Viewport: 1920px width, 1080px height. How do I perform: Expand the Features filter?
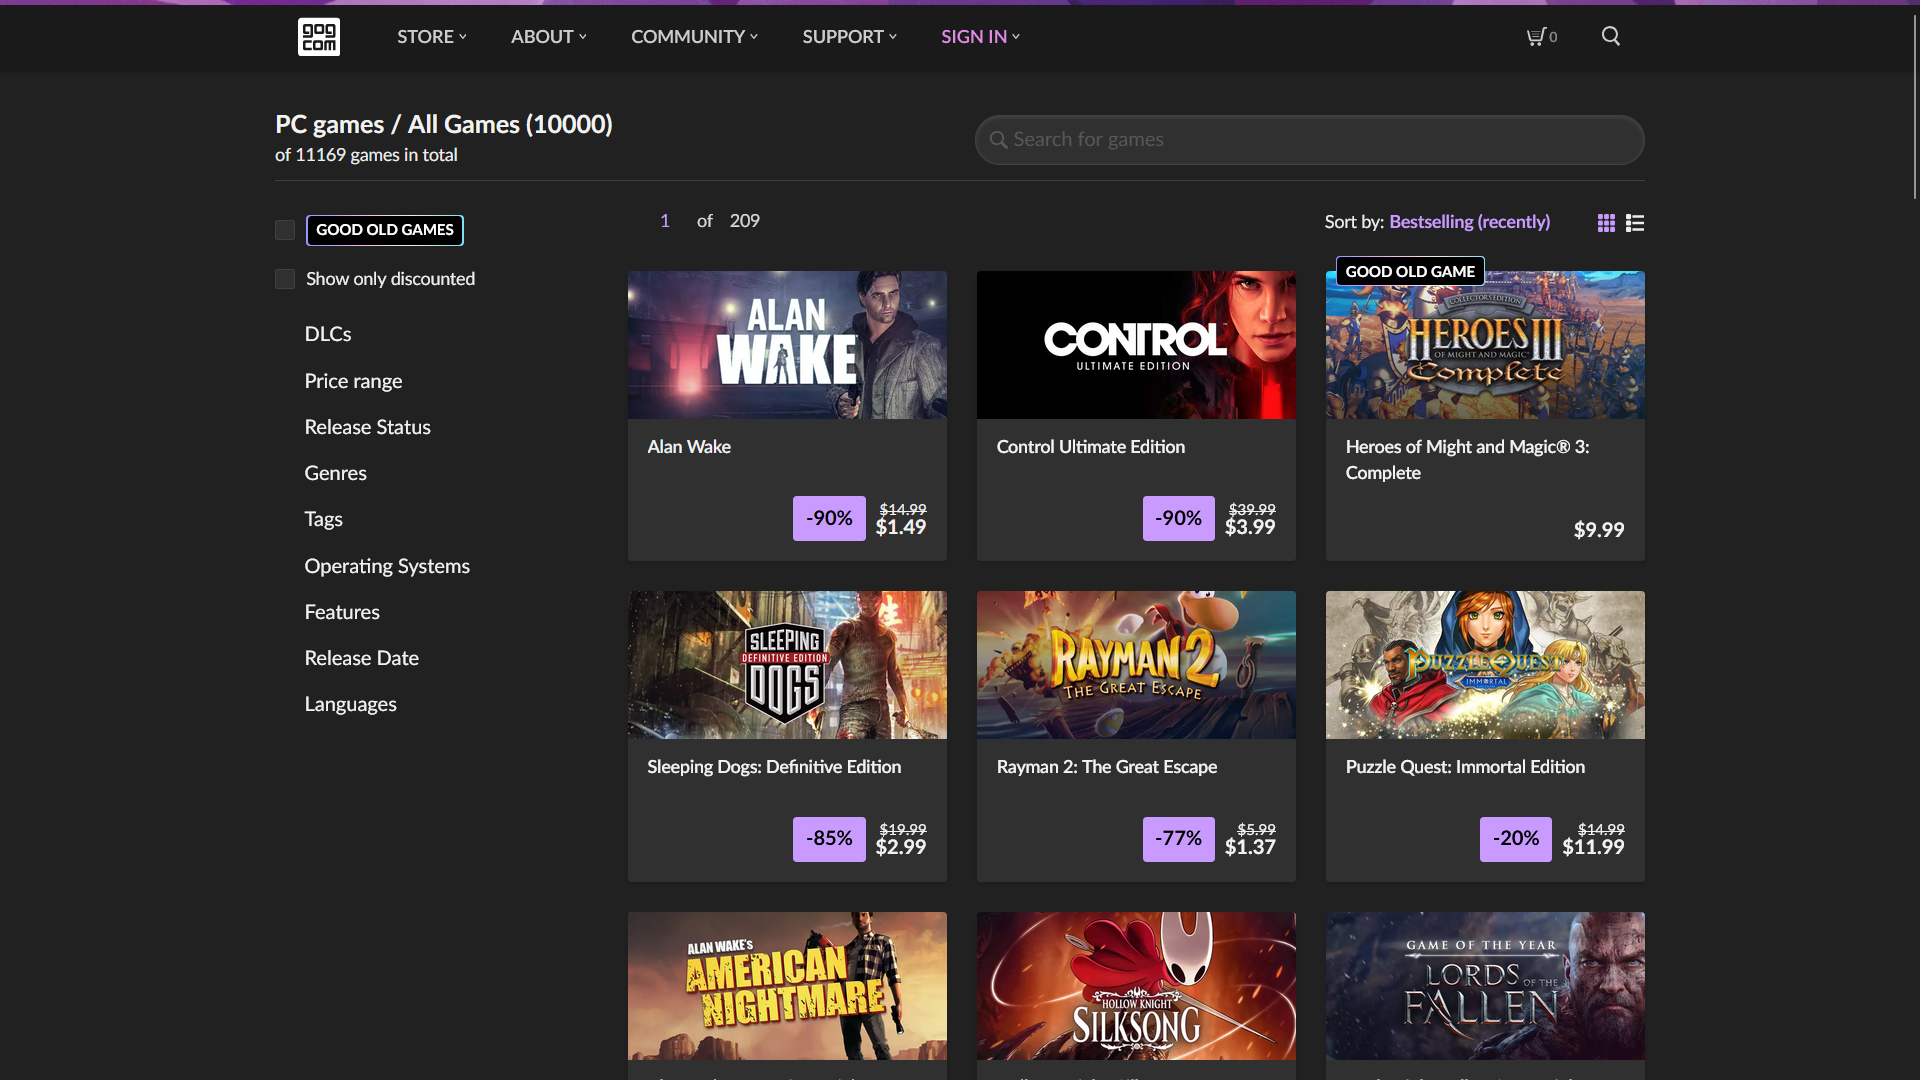342,612
